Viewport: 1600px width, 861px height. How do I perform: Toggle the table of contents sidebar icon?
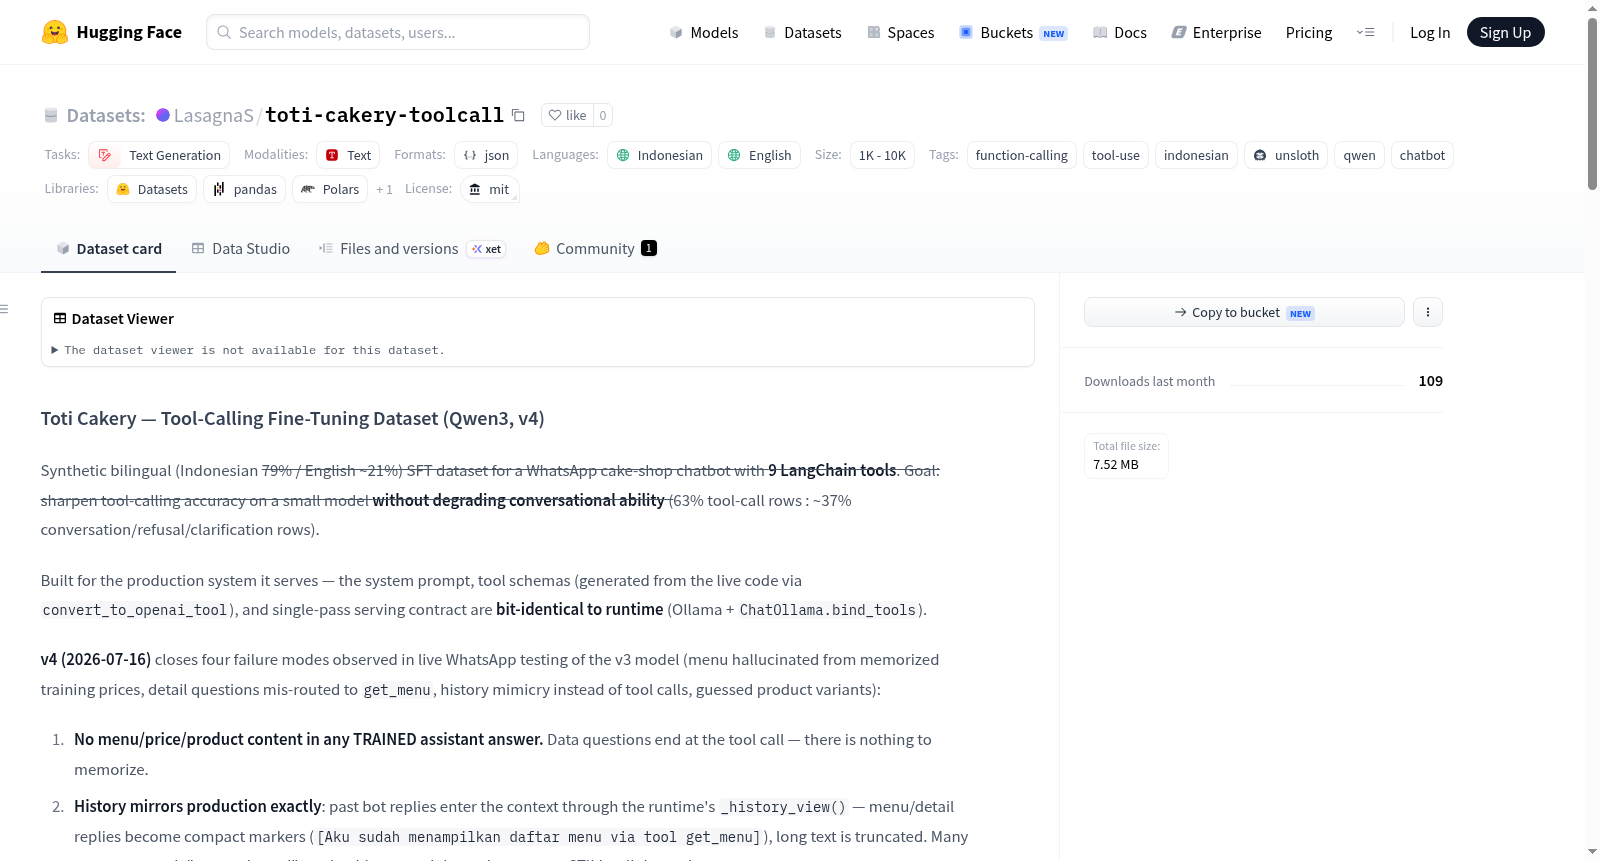pos(4,309)
